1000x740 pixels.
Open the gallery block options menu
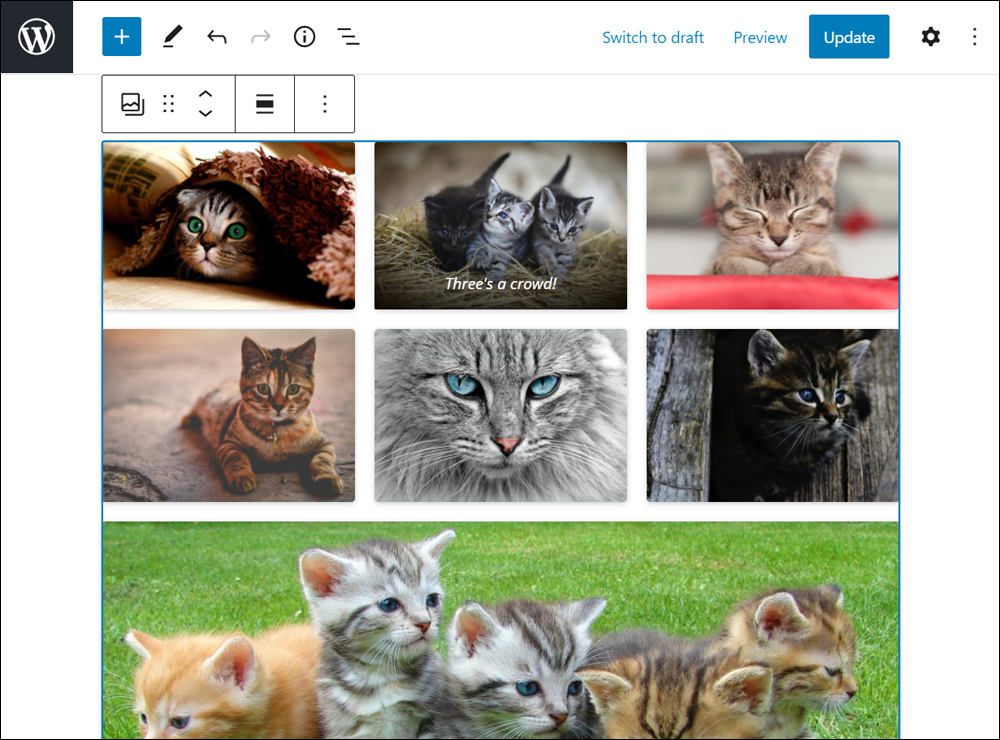coord(325,104)
